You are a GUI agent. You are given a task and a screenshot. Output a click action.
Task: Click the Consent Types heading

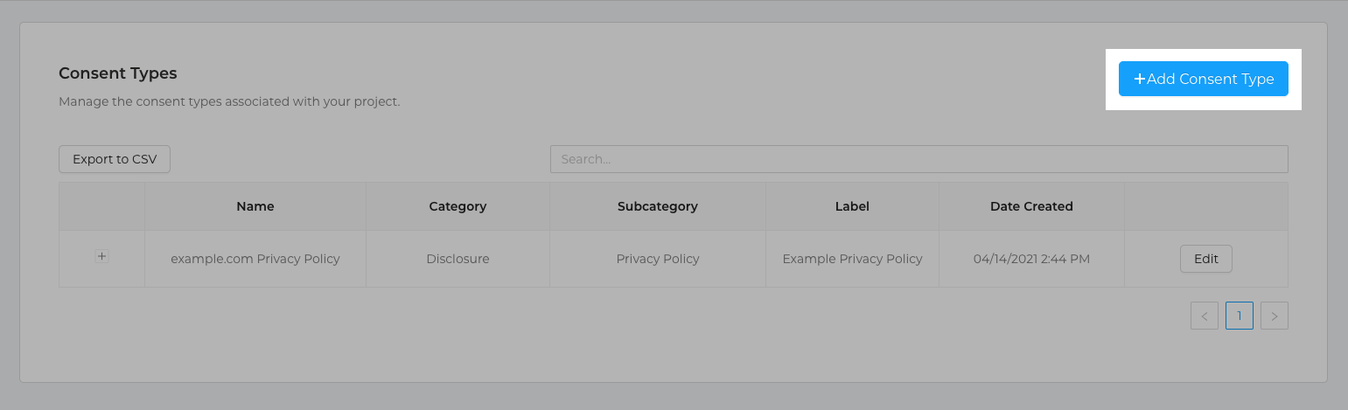coord(118,73)
